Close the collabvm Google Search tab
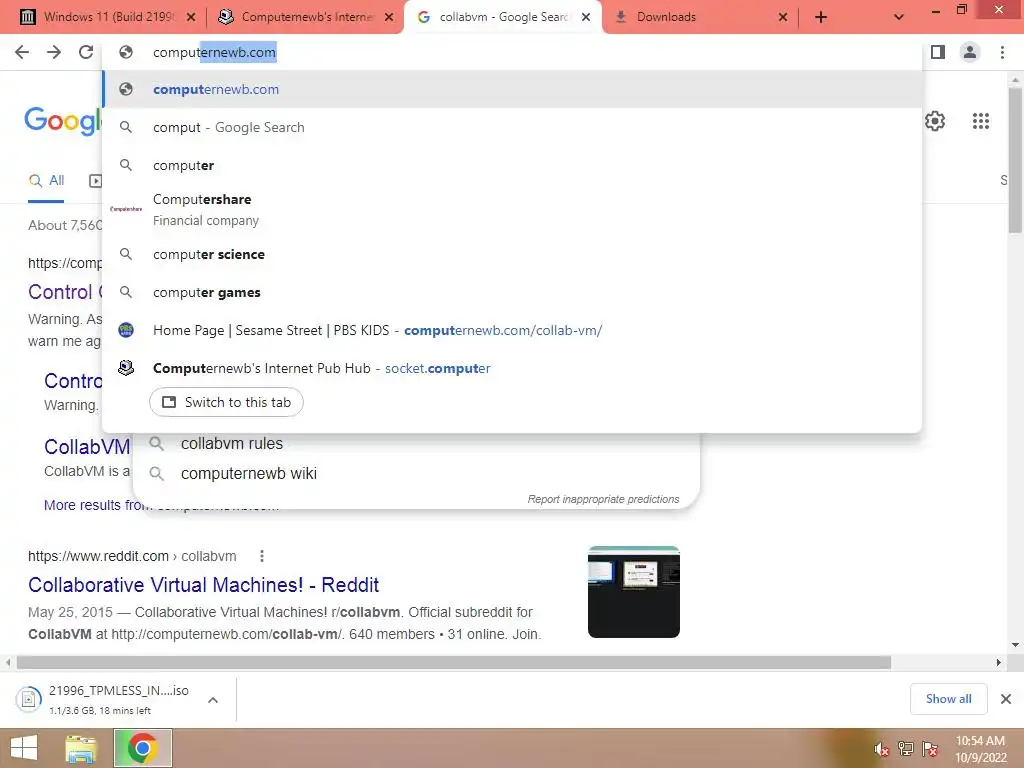The image size is (1024, 768). tap(586, 18)
